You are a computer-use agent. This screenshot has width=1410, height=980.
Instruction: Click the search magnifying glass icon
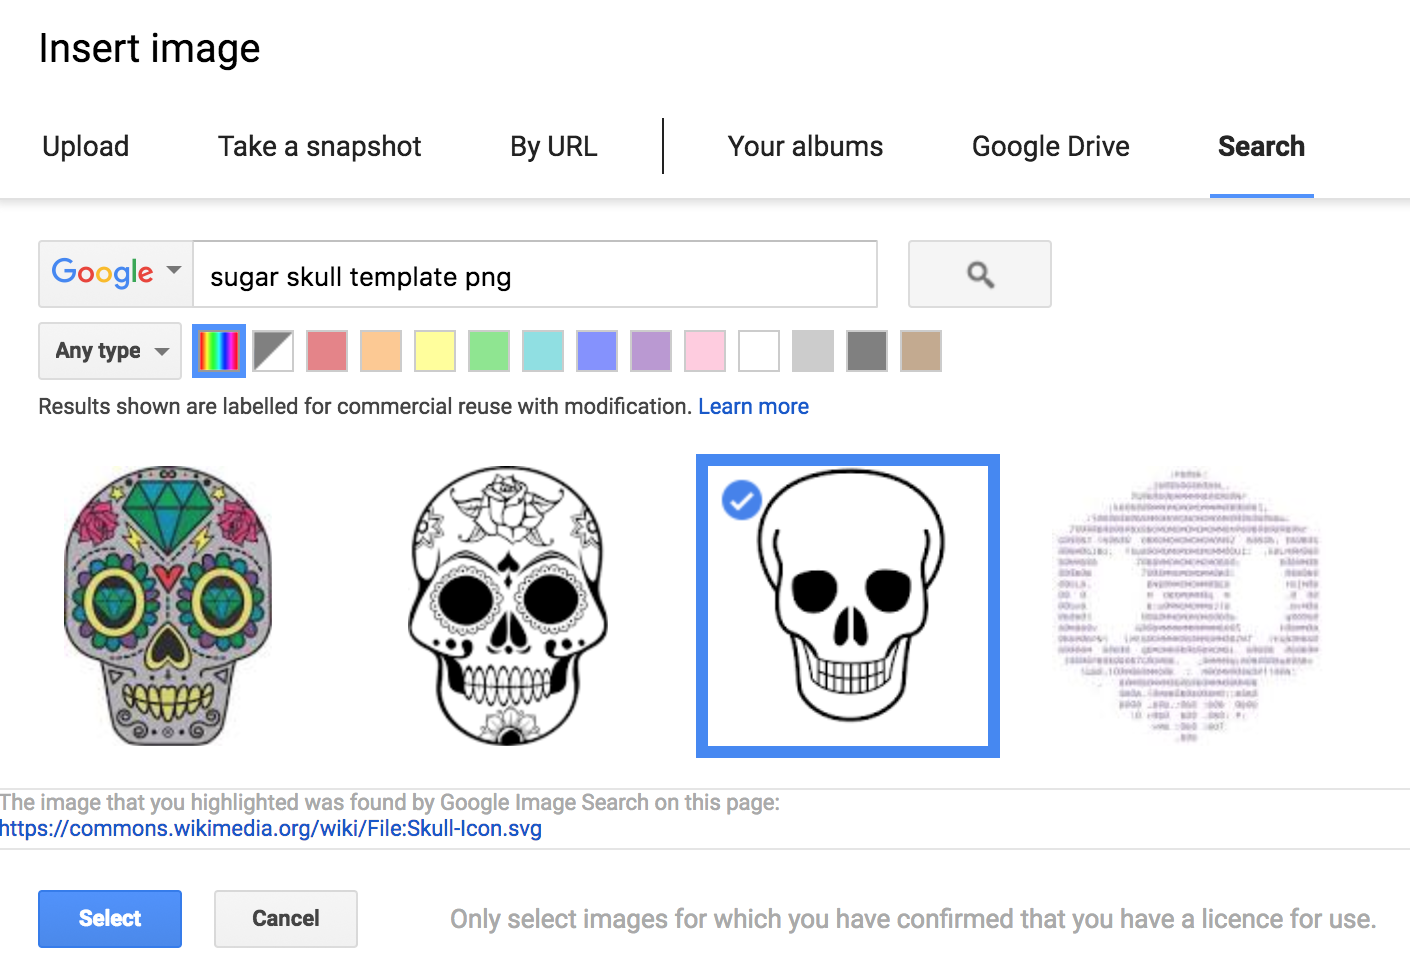pyautogui.click(x=979, y=274)
